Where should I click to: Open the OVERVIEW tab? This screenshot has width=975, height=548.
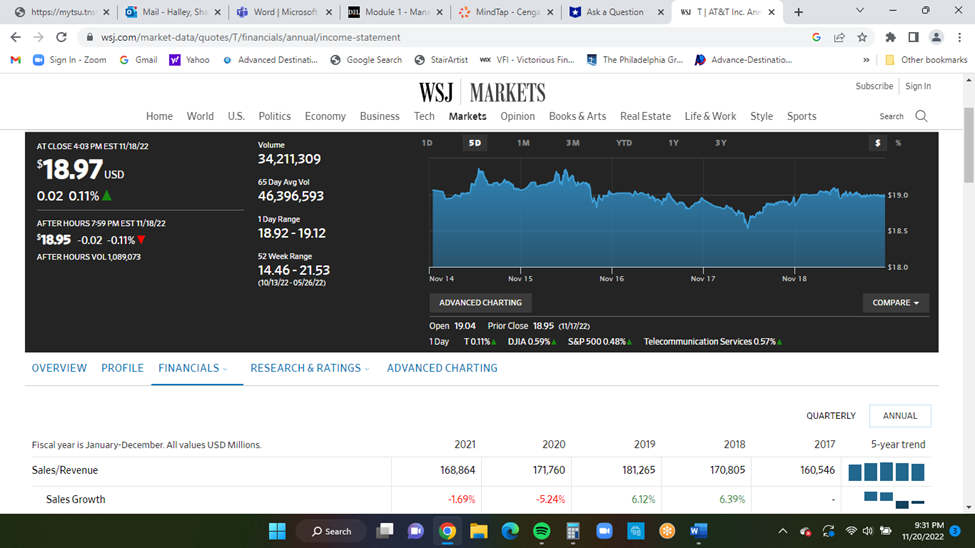pyautogui.click(x=59, y=368)
